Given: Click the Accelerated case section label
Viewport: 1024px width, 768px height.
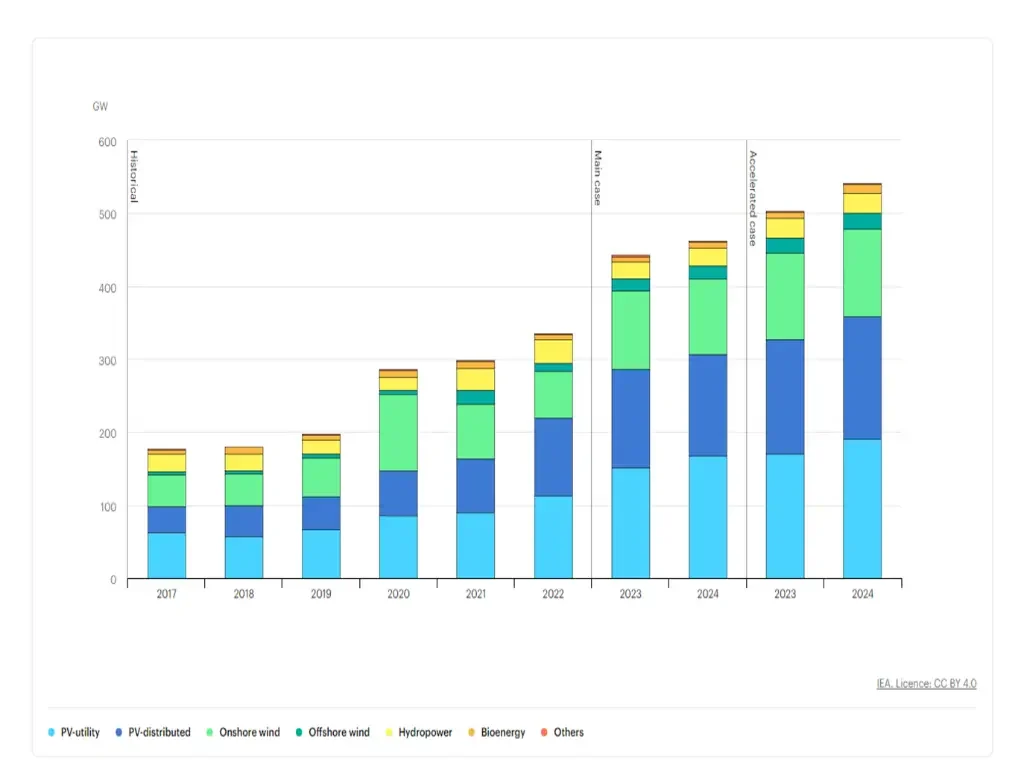Looking at the screenshot, I should click(x=753, y=197).
